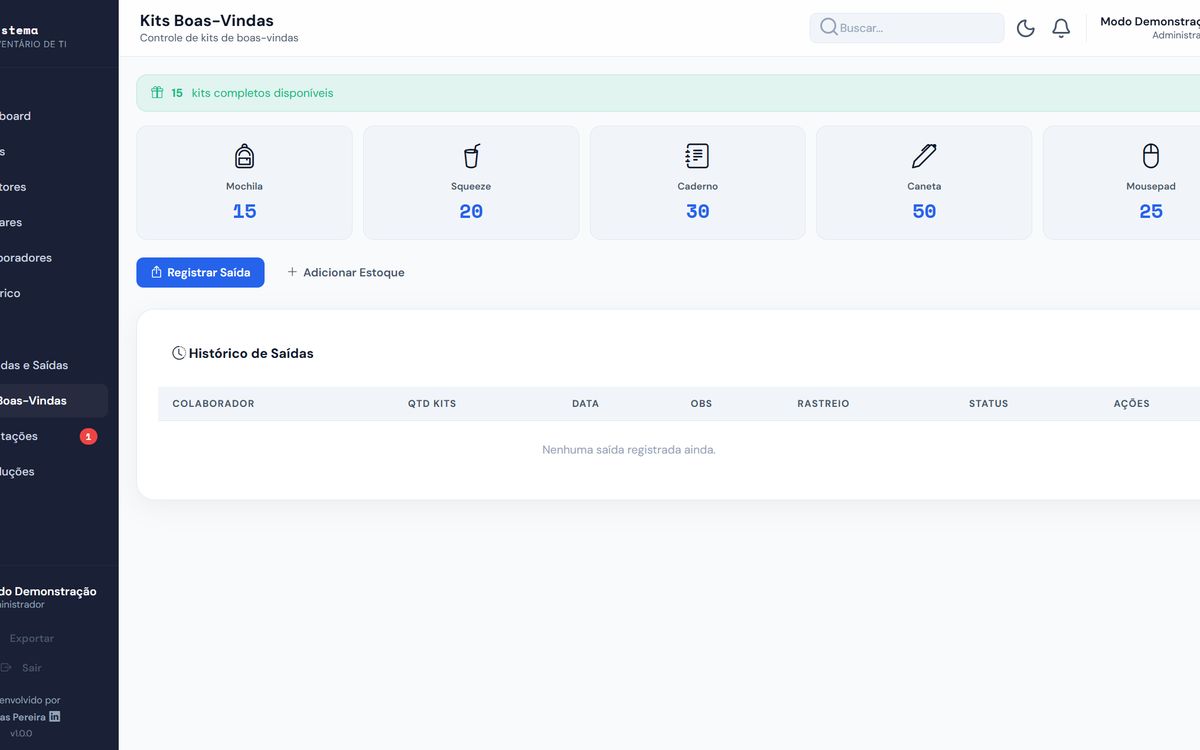Click the red notification badge showing 1

(x=88, y=436)
